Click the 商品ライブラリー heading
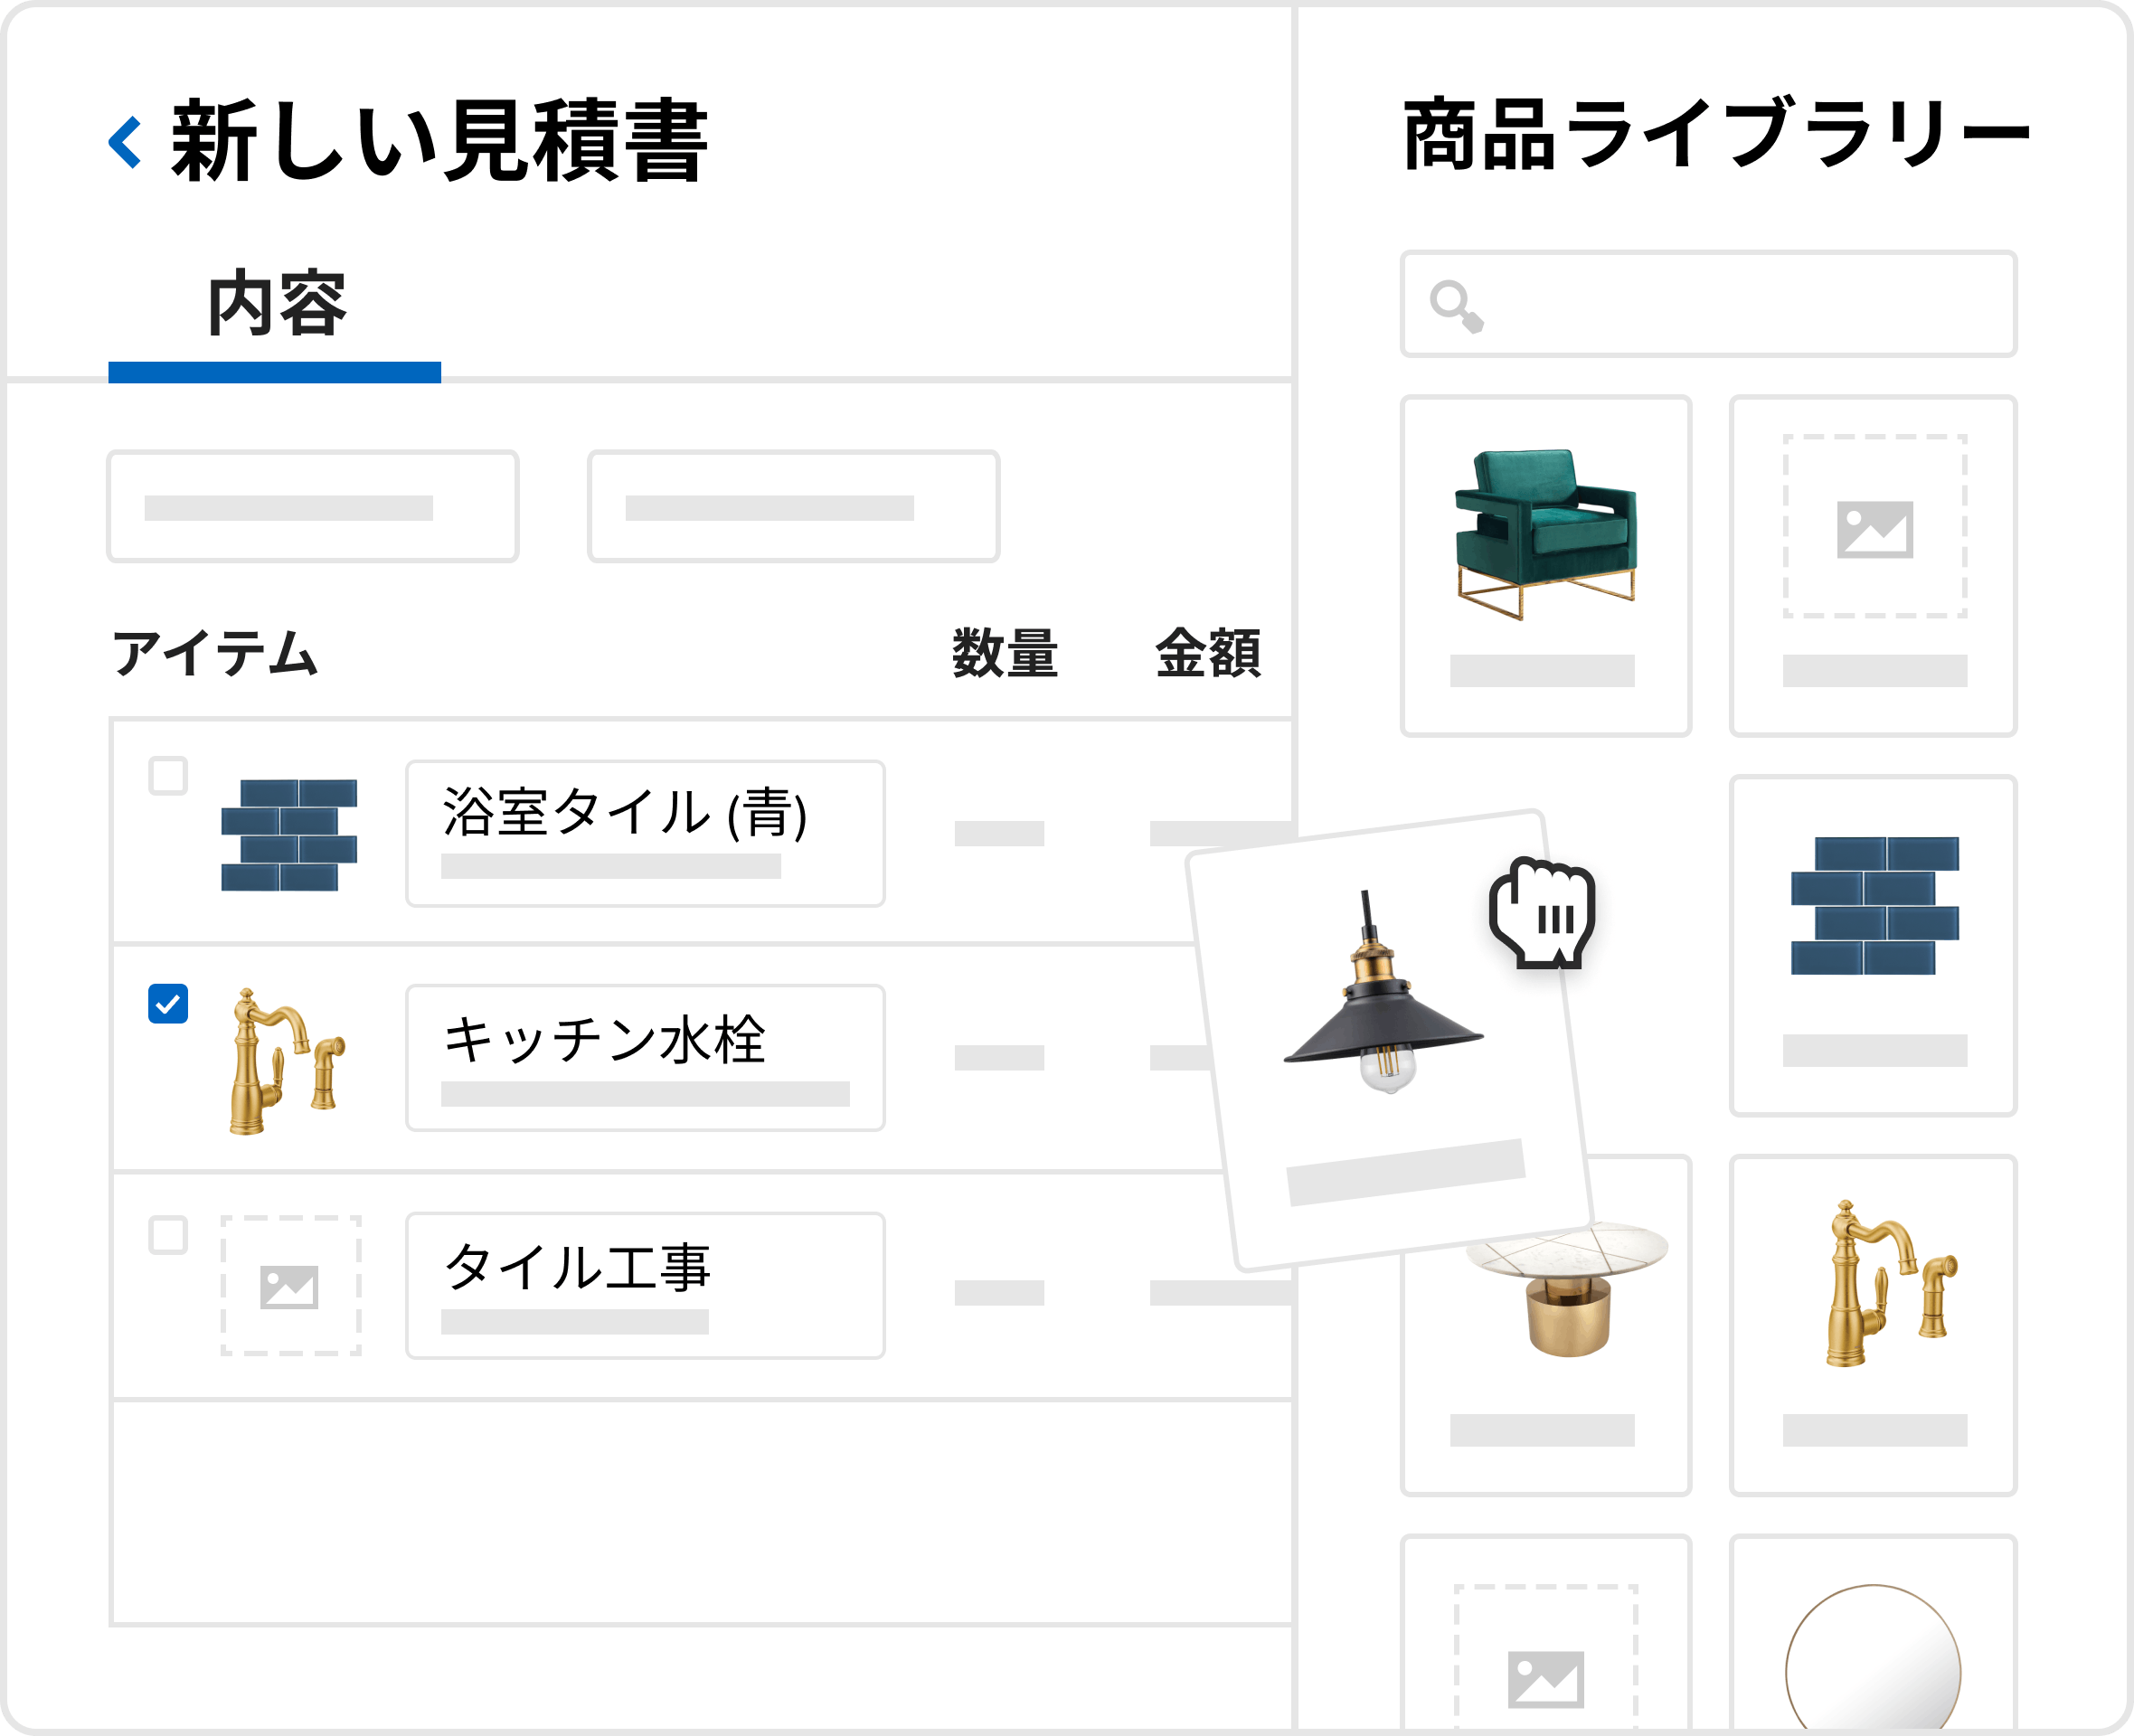 pyautogui.click(x=1716, y=134)
